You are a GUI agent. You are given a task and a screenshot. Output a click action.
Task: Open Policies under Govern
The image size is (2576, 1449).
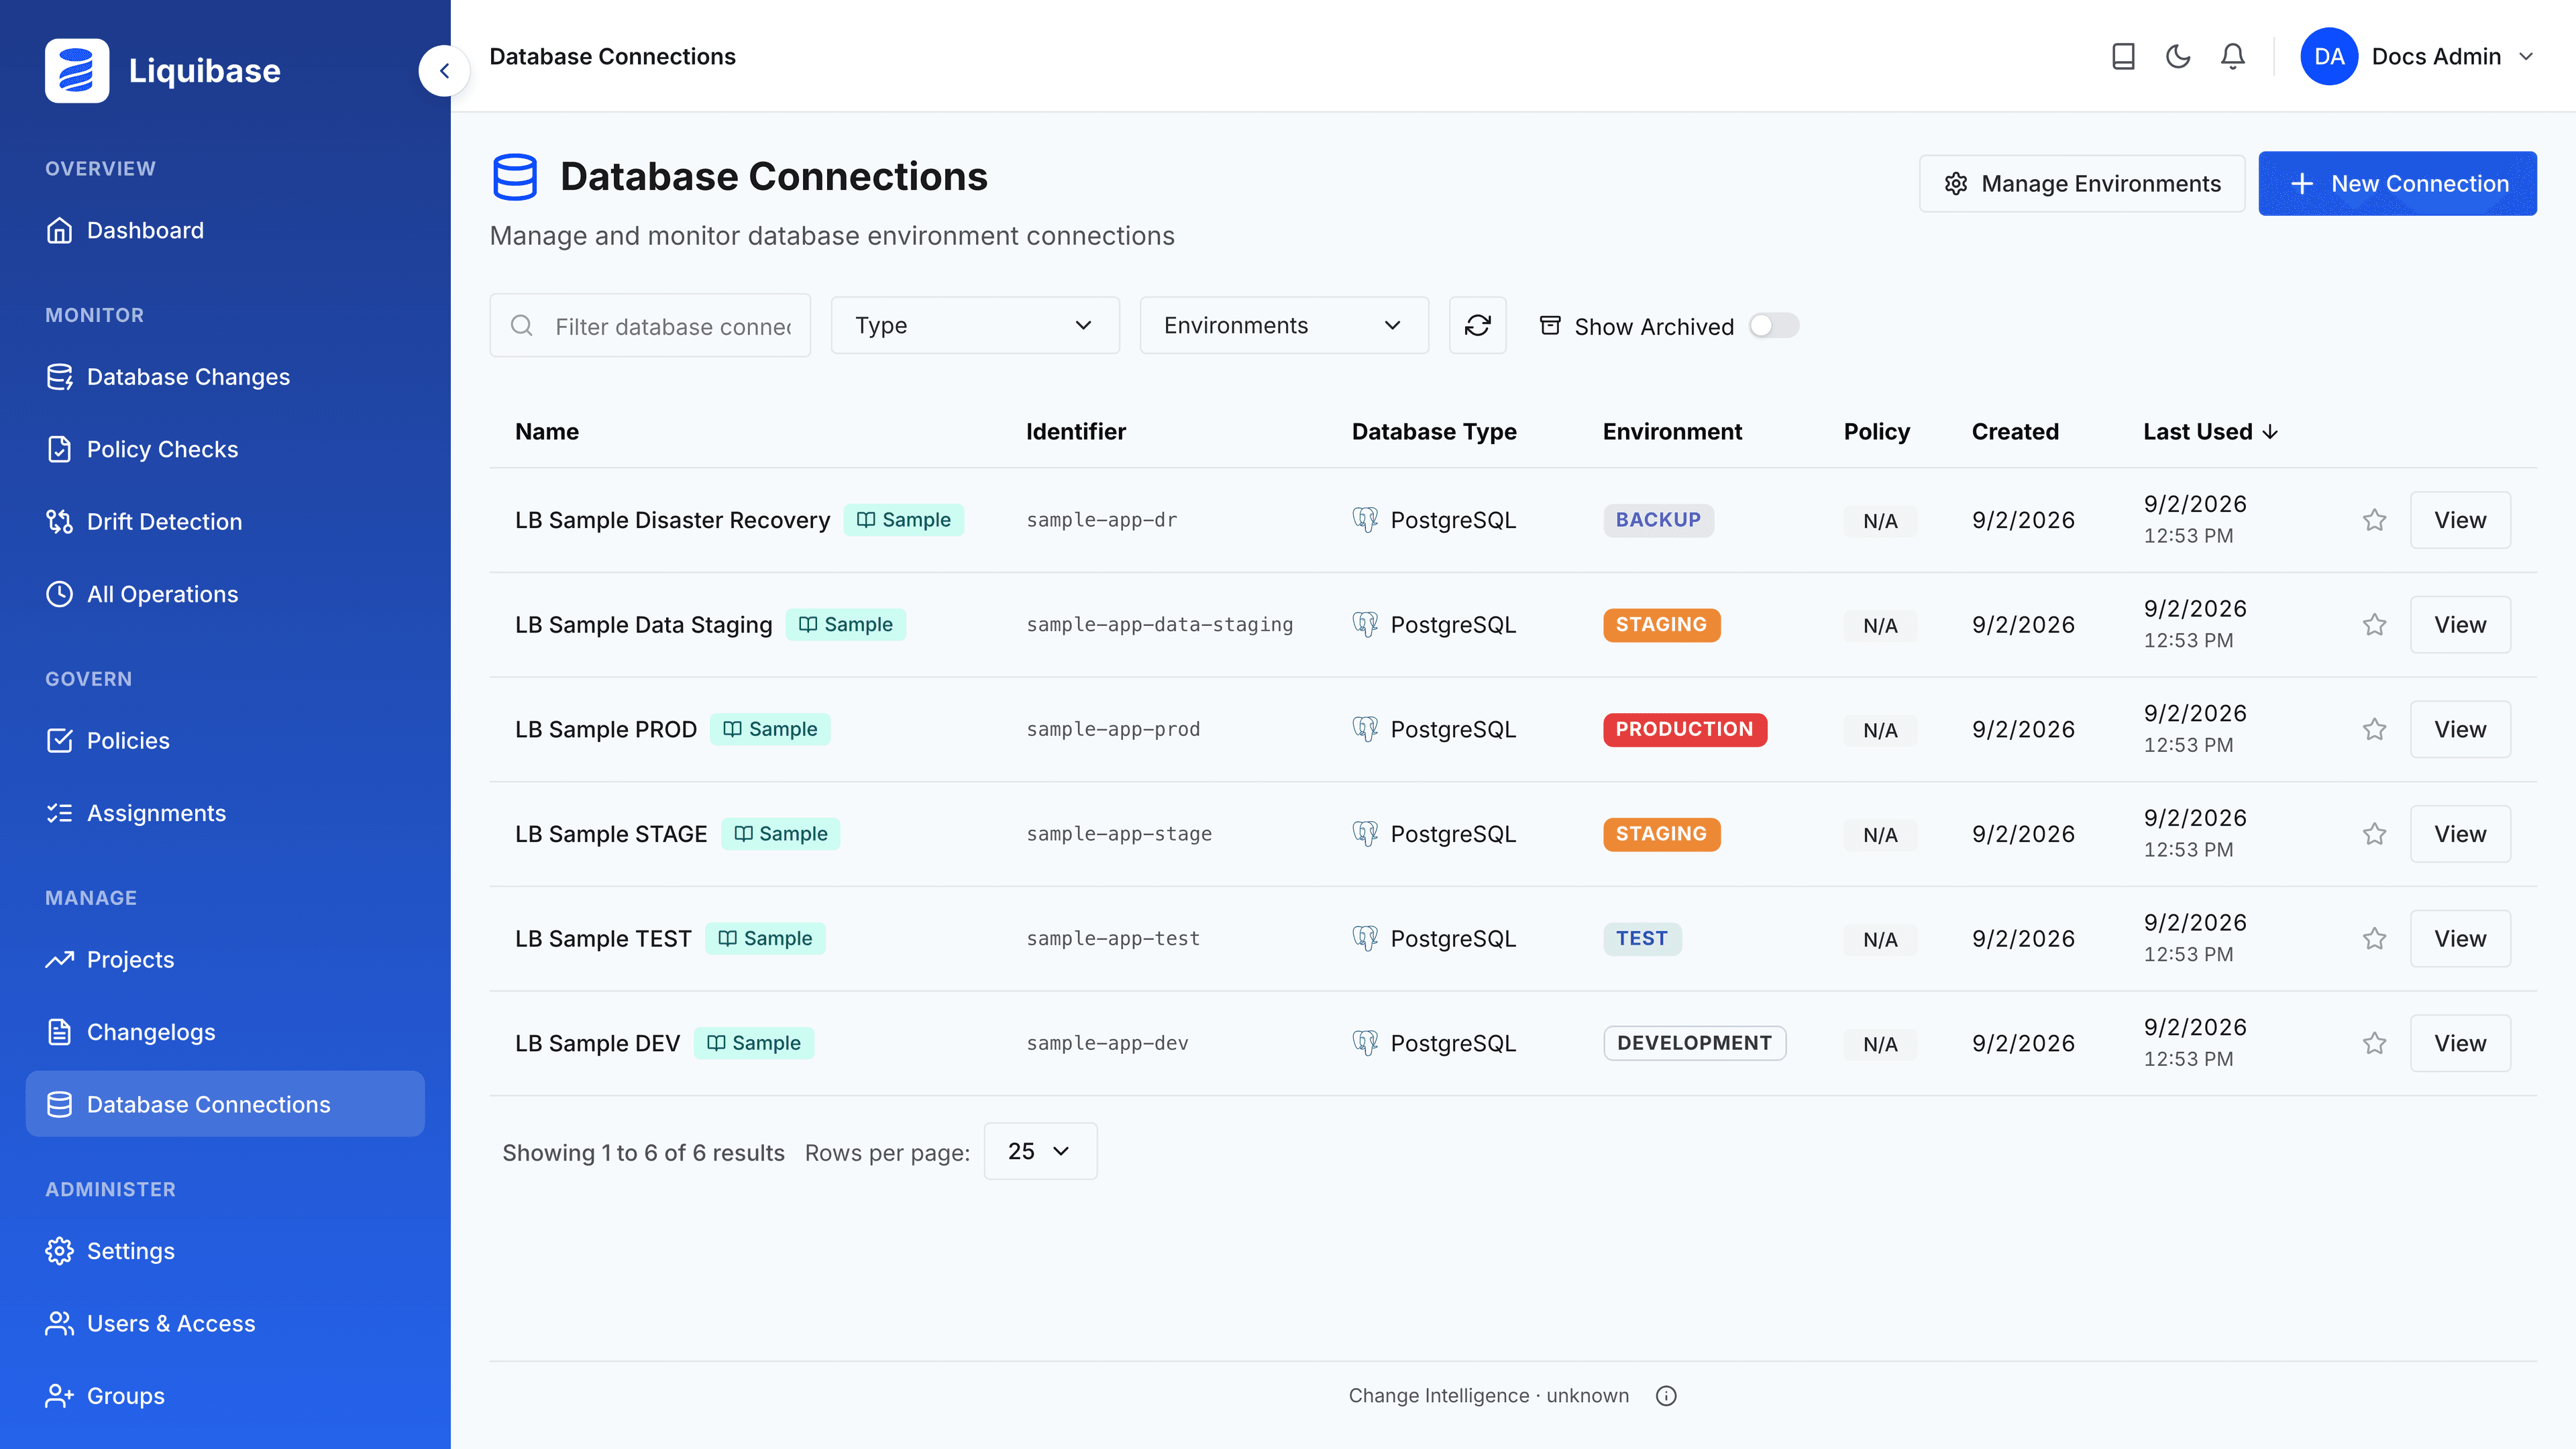pos(225,741)
